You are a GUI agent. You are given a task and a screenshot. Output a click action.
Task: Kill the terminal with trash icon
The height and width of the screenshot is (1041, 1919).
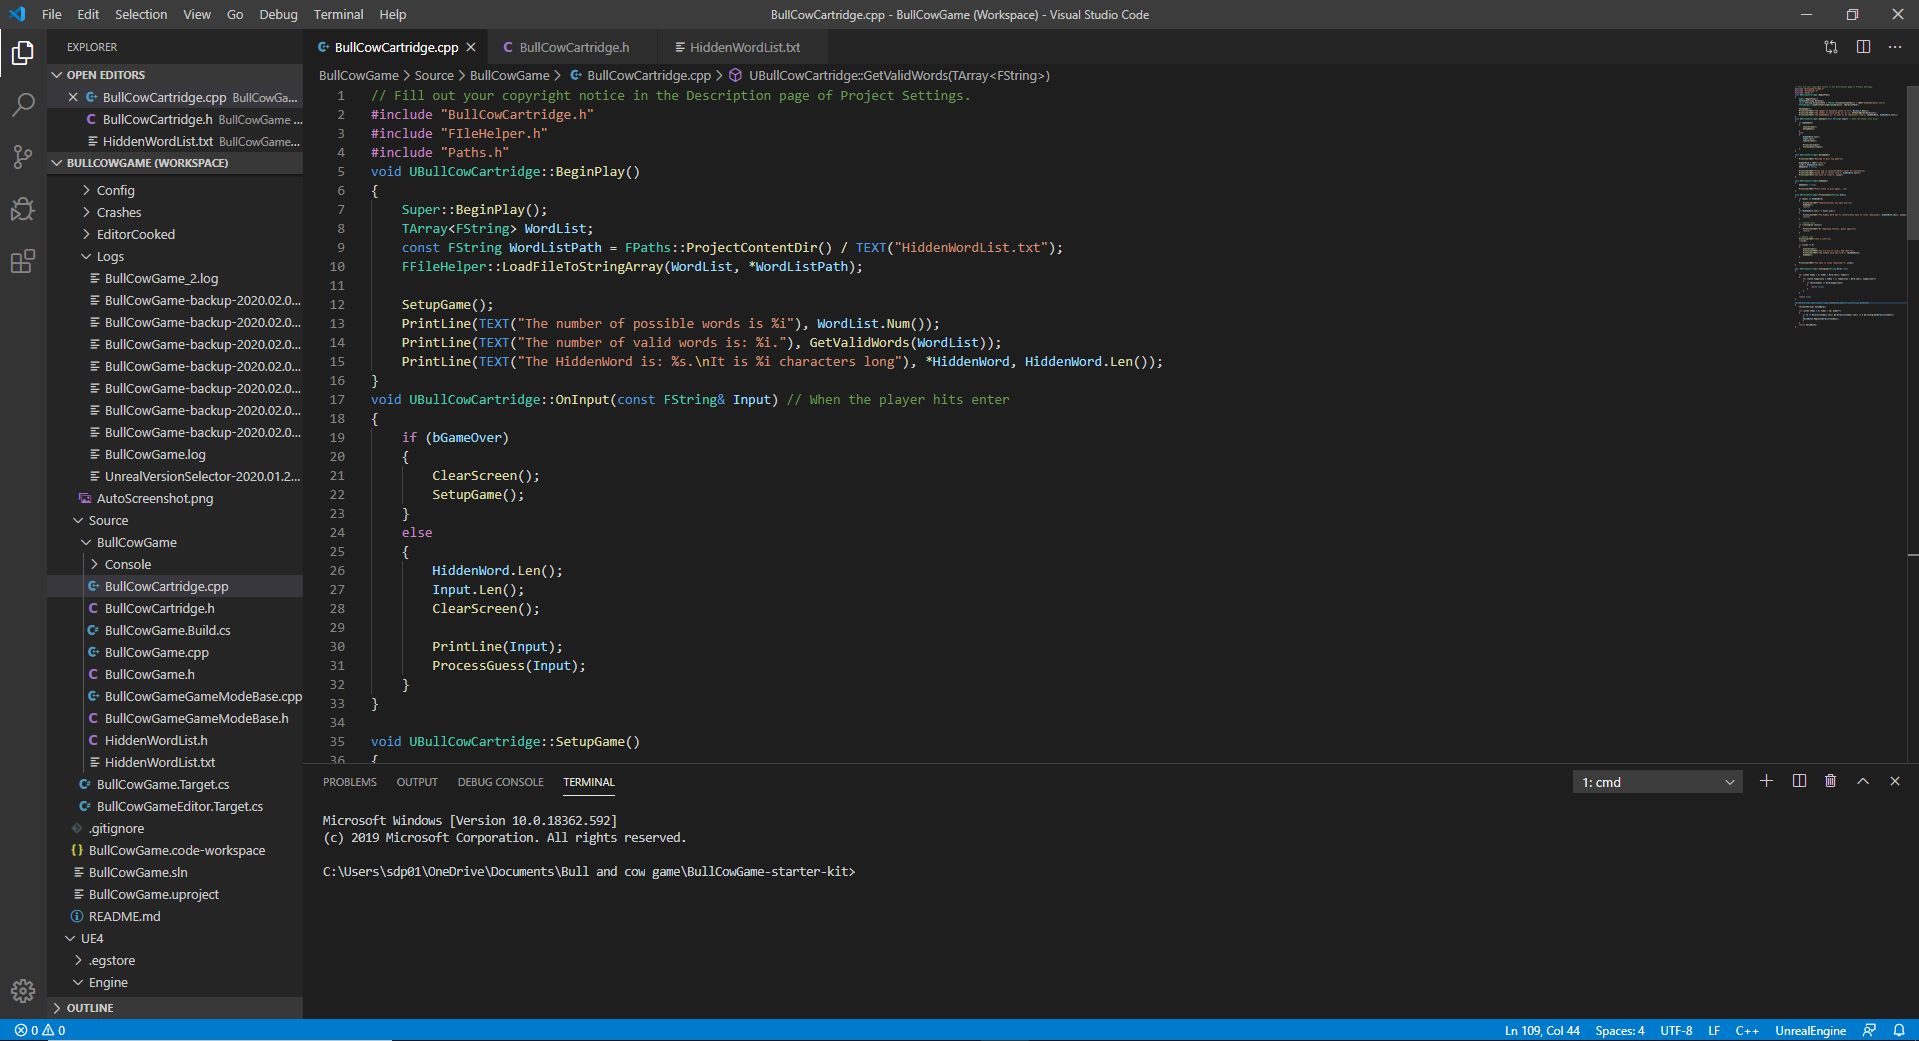(1830, 781)
